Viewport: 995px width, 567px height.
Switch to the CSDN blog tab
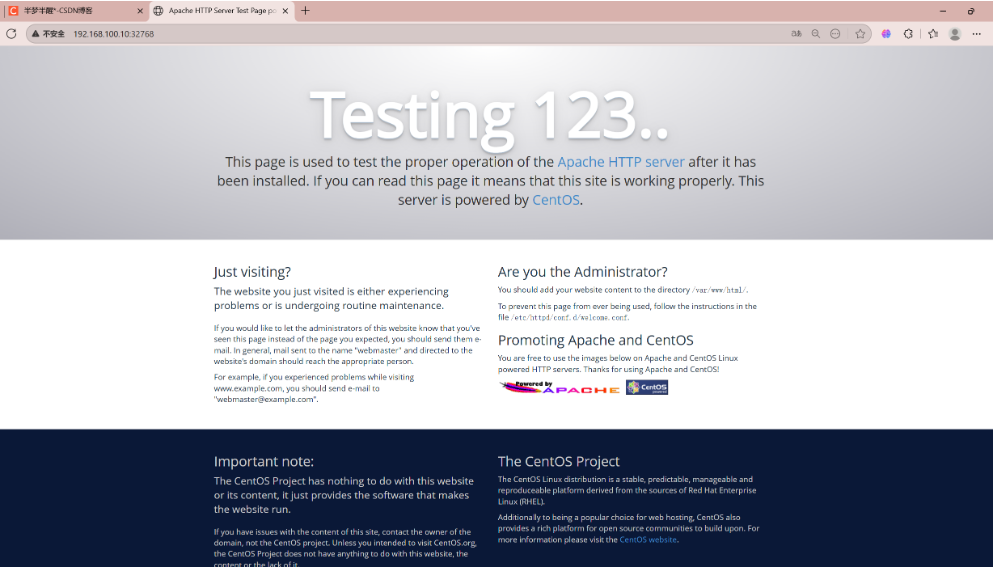75,11
